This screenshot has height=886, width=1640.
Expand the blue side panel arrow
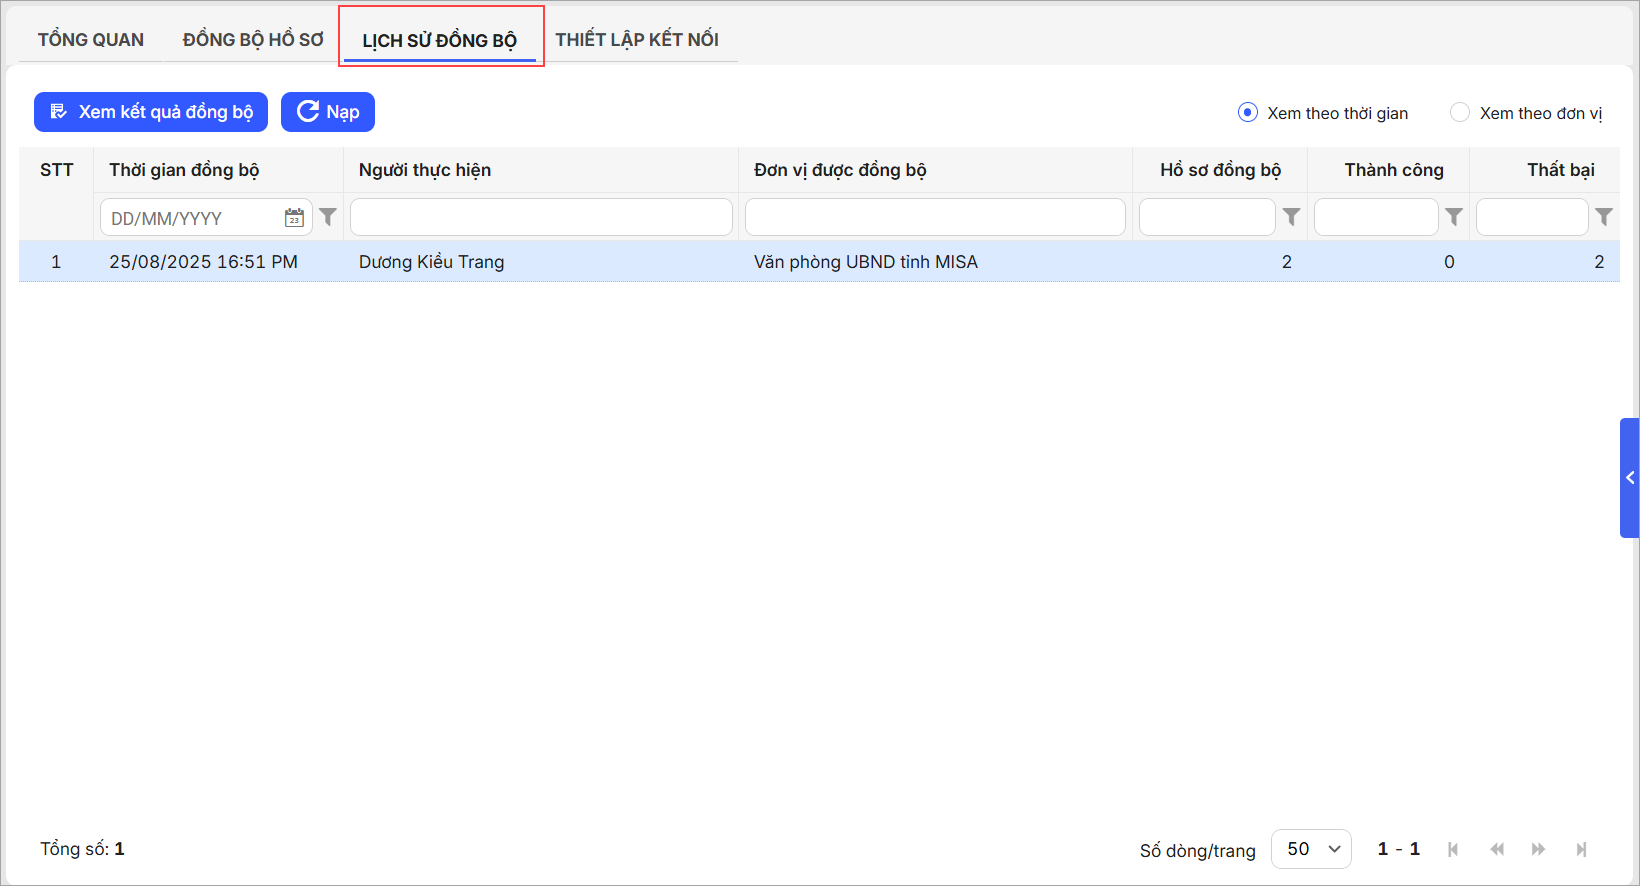coord(1630,478)
